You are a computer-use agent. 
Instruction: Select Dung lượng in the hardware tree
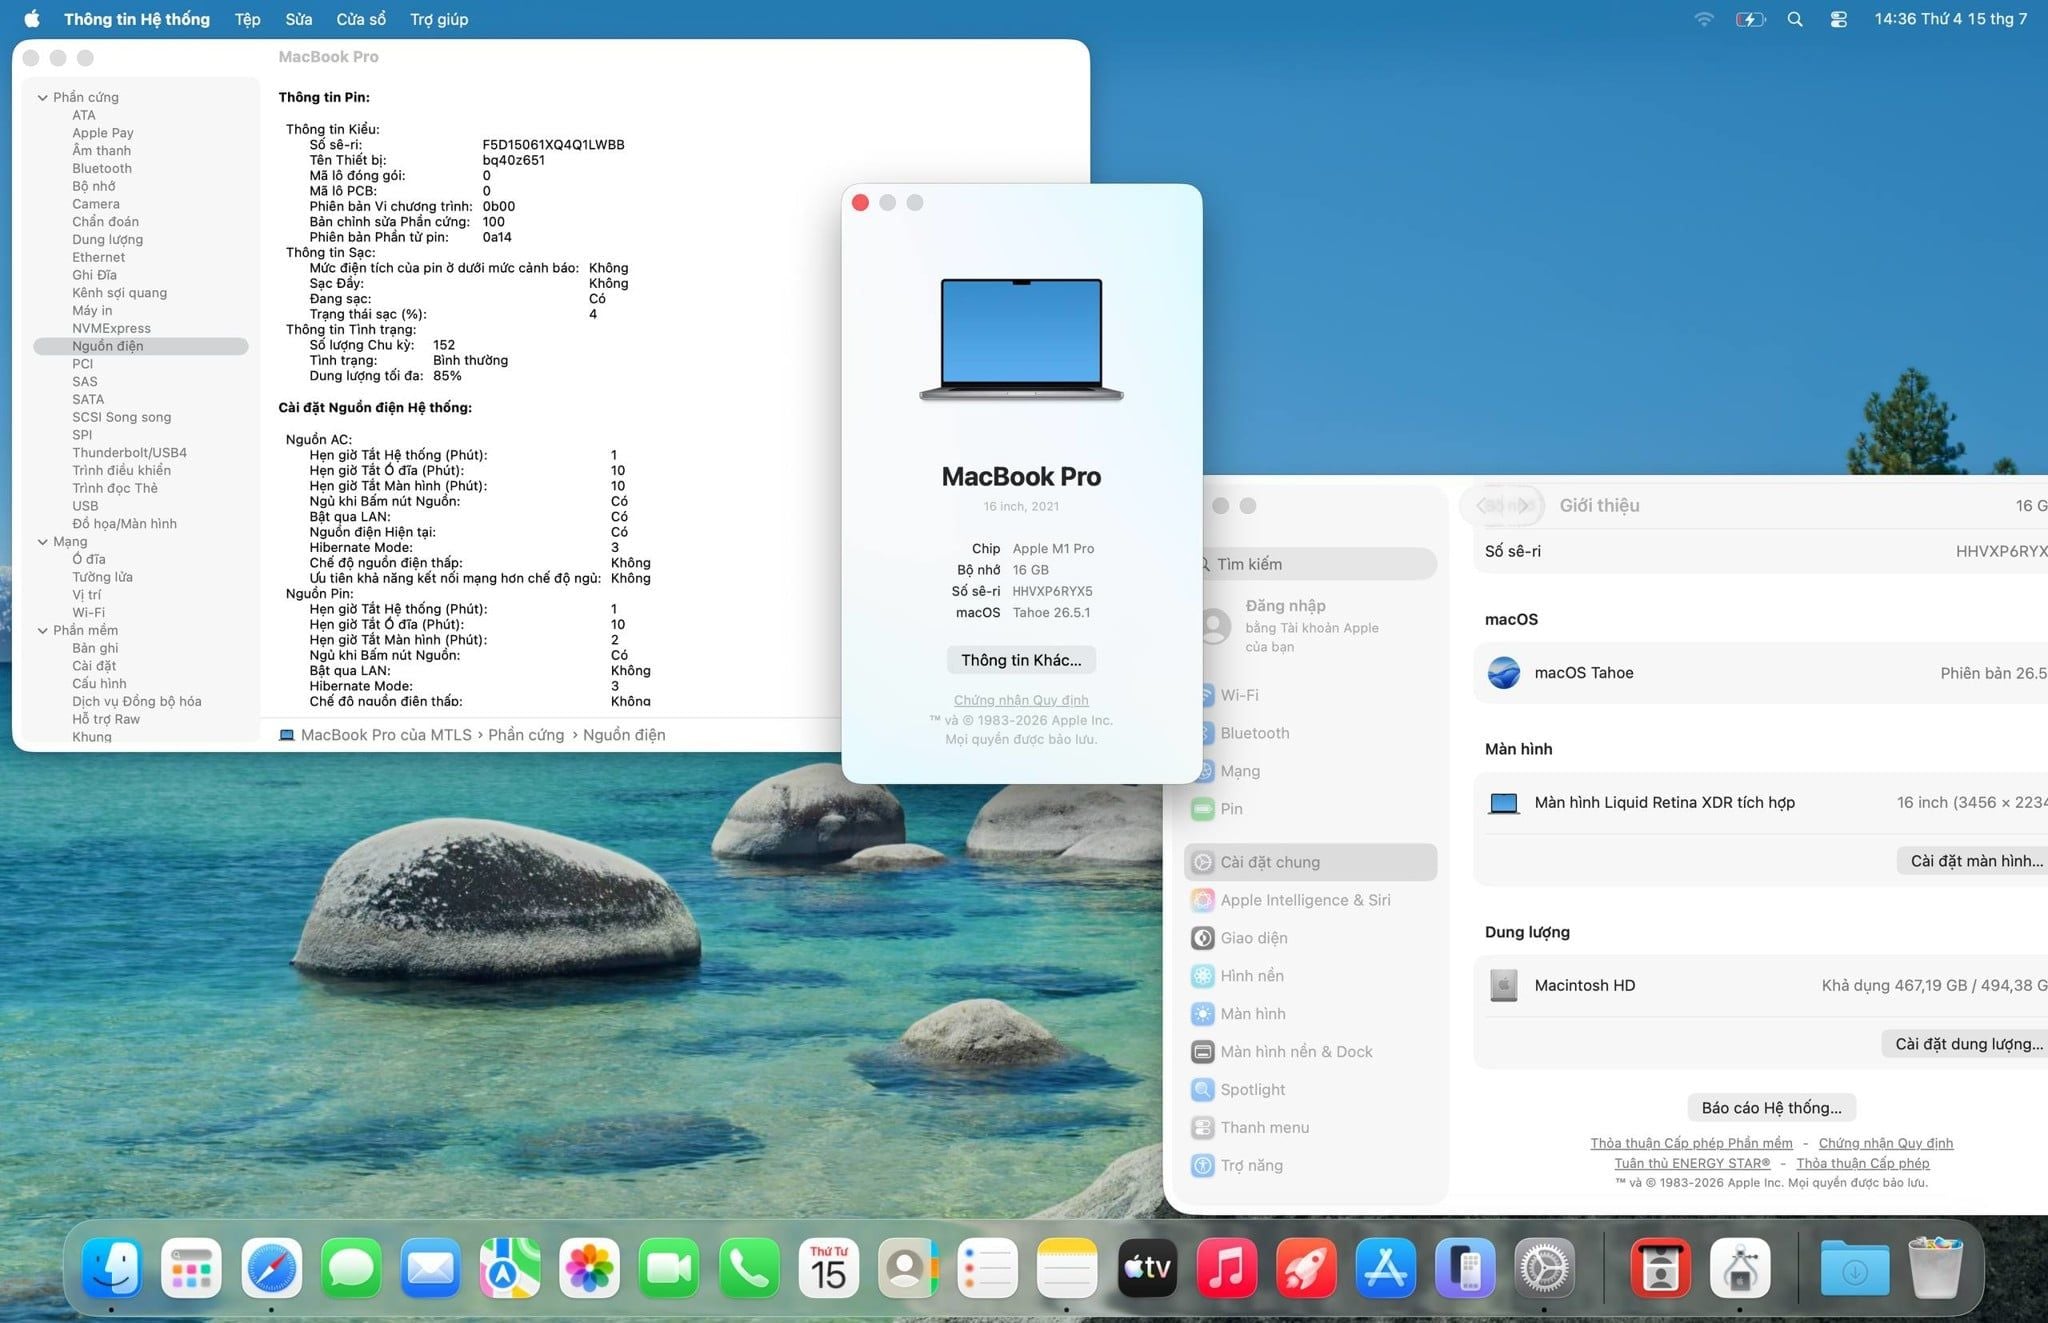click(107, 239)
